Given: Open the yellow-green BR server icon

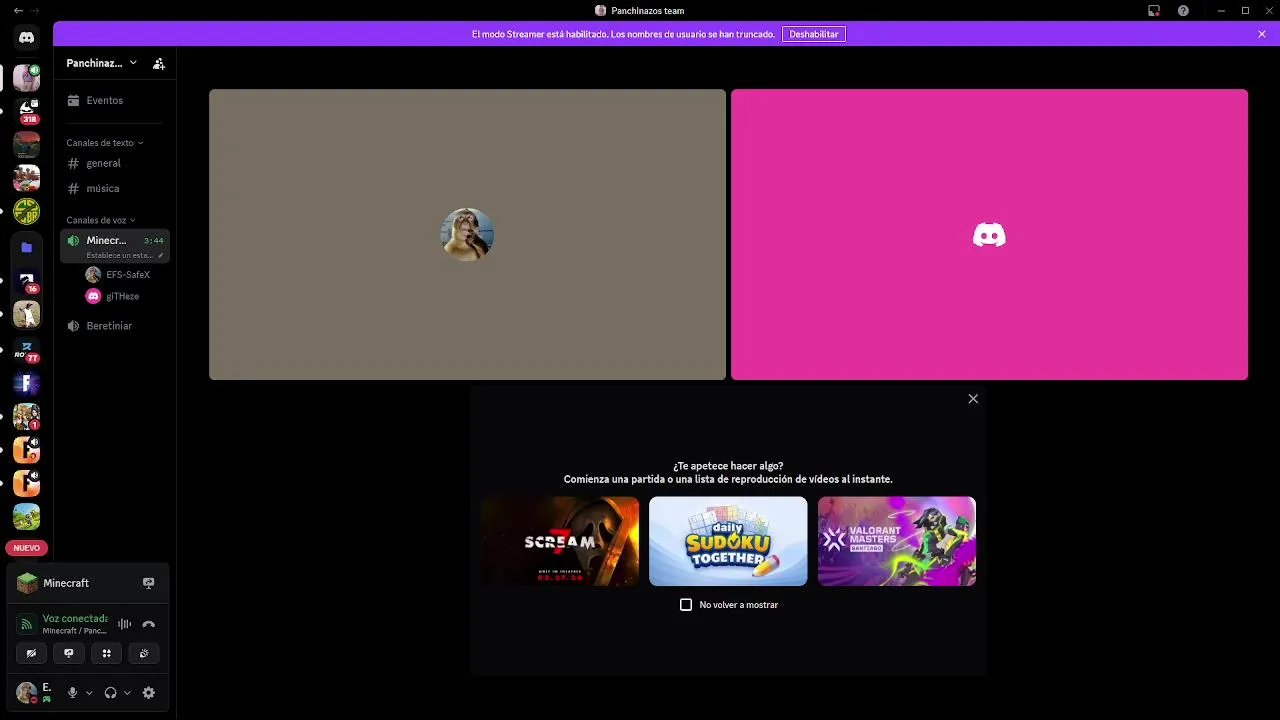Looking at the screenshot, I should point(27,212).
